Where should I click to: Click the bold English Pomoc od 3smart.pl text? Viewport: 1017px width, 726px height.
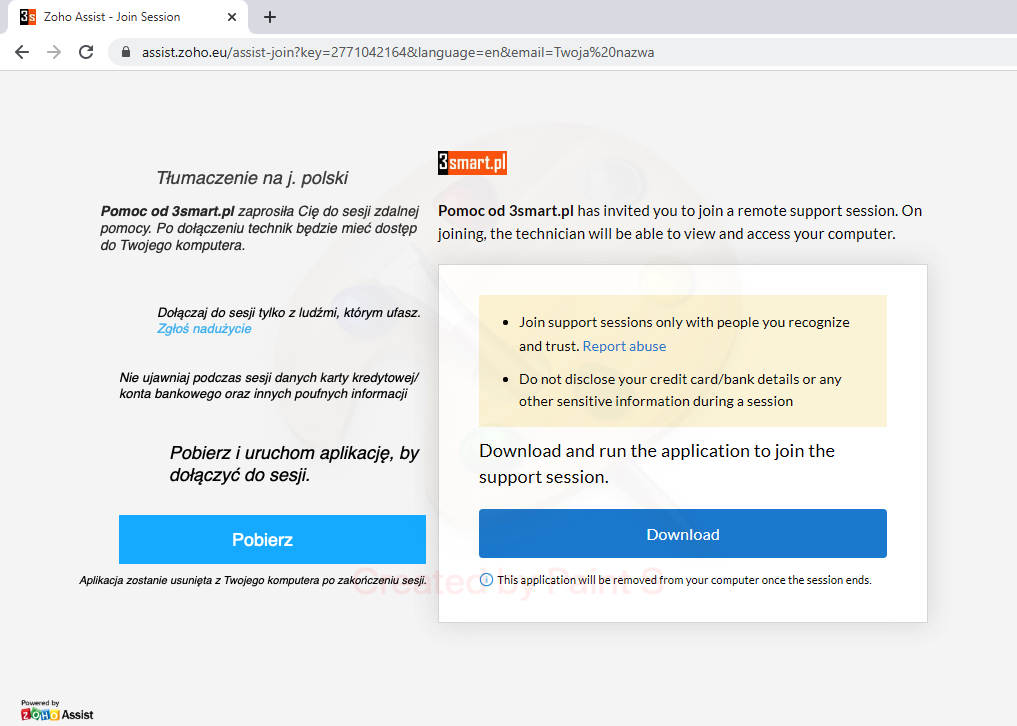pos(505,211)
